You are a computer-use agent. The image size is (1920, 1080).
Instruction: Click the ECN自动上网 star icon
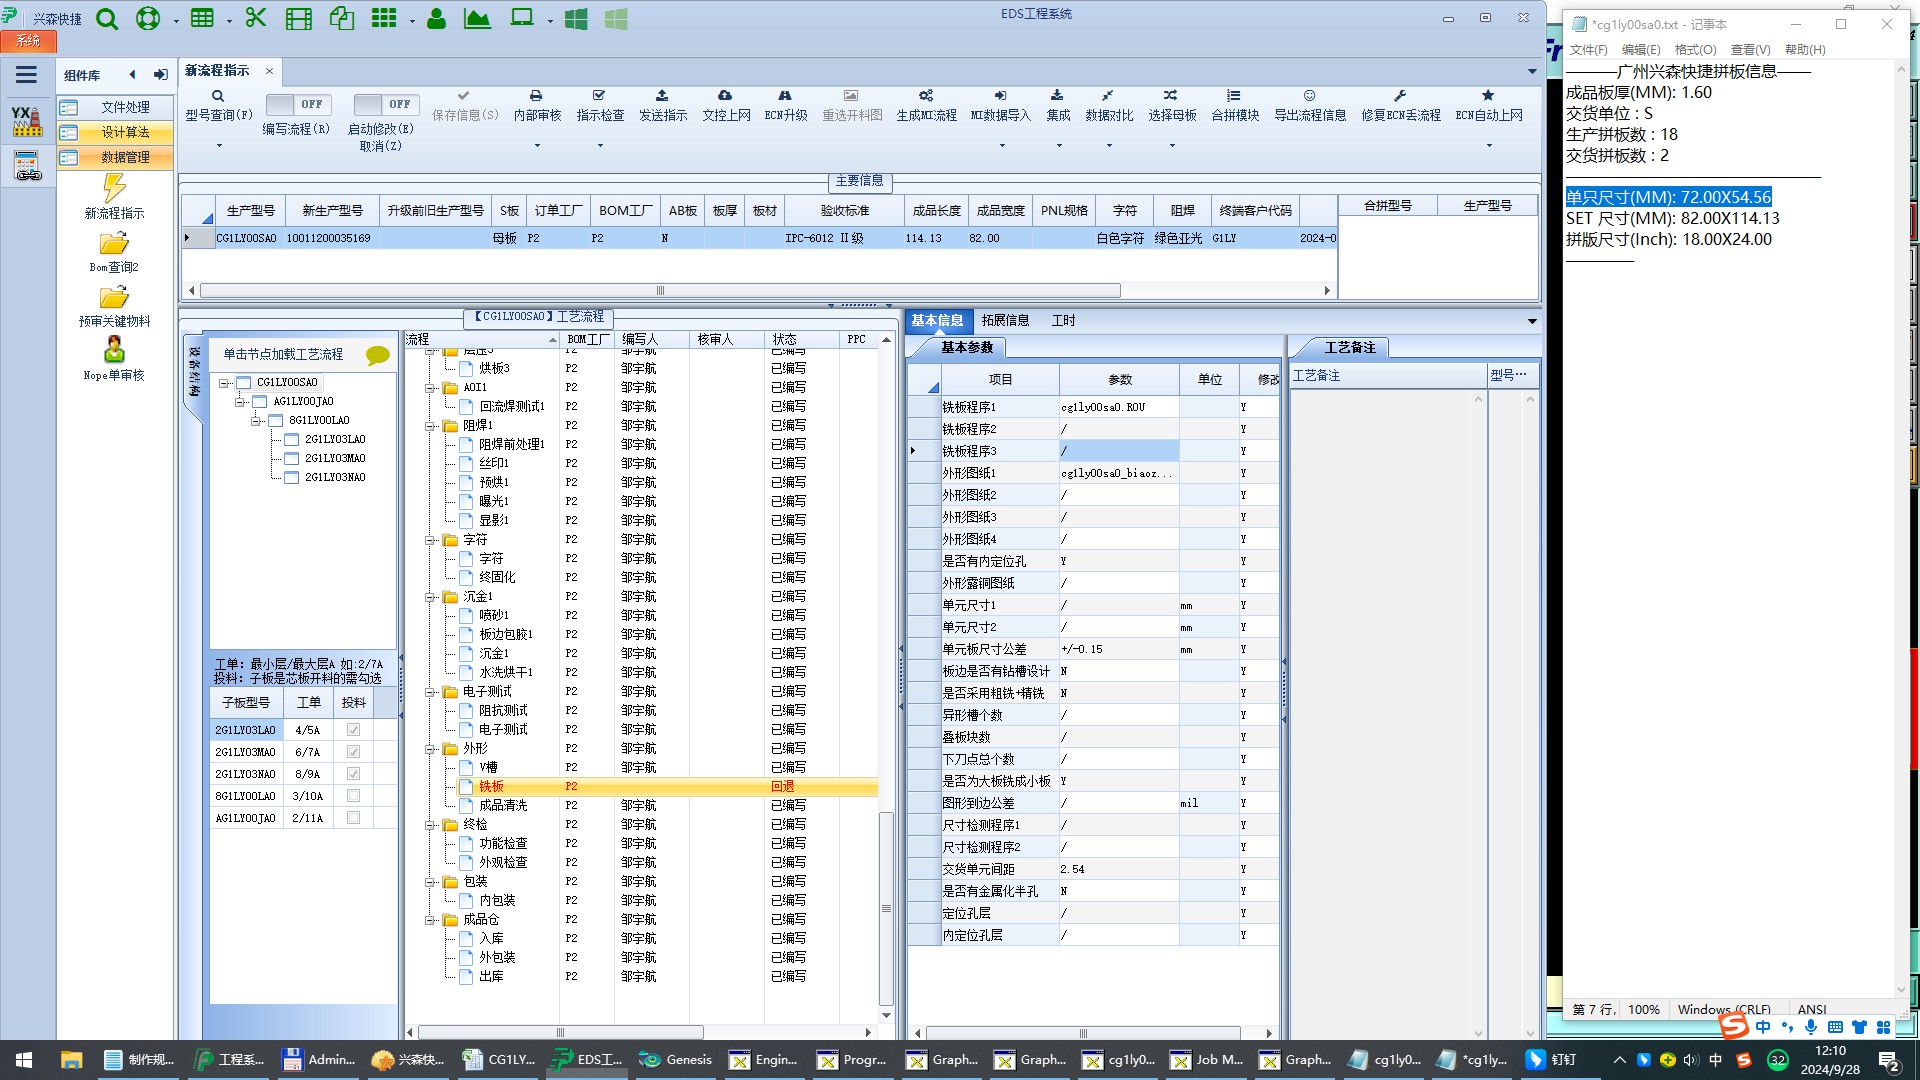(x=1488, y=96)
